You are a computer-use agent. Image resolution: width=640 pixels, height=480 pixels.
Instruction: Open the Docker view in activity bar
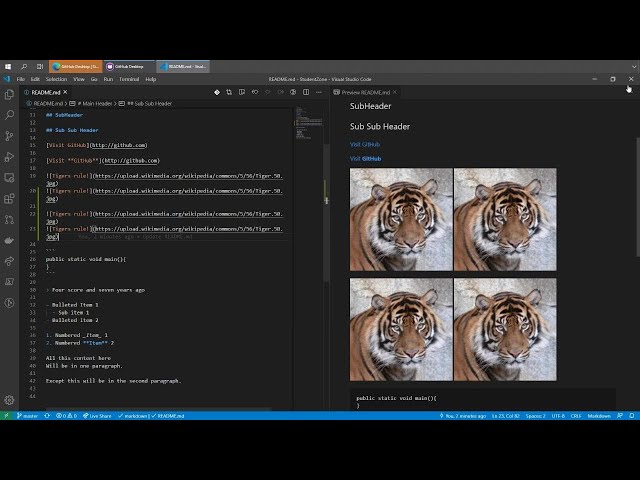pos(9,240)
